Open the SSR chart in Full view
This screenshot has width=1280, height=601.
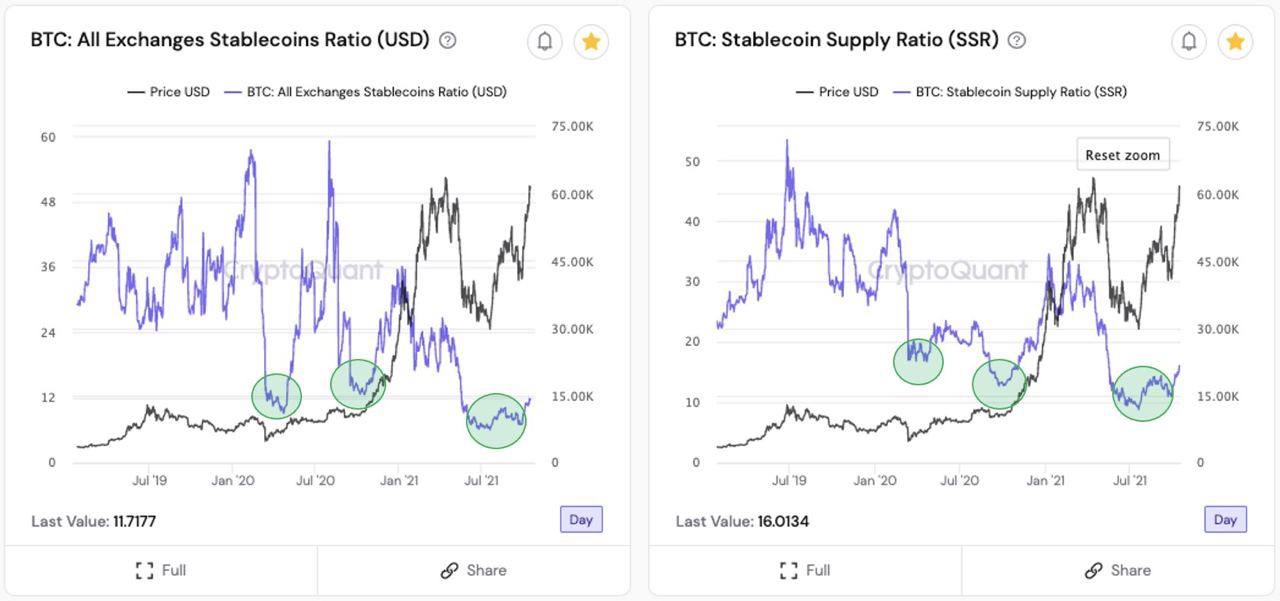[805, 571]
